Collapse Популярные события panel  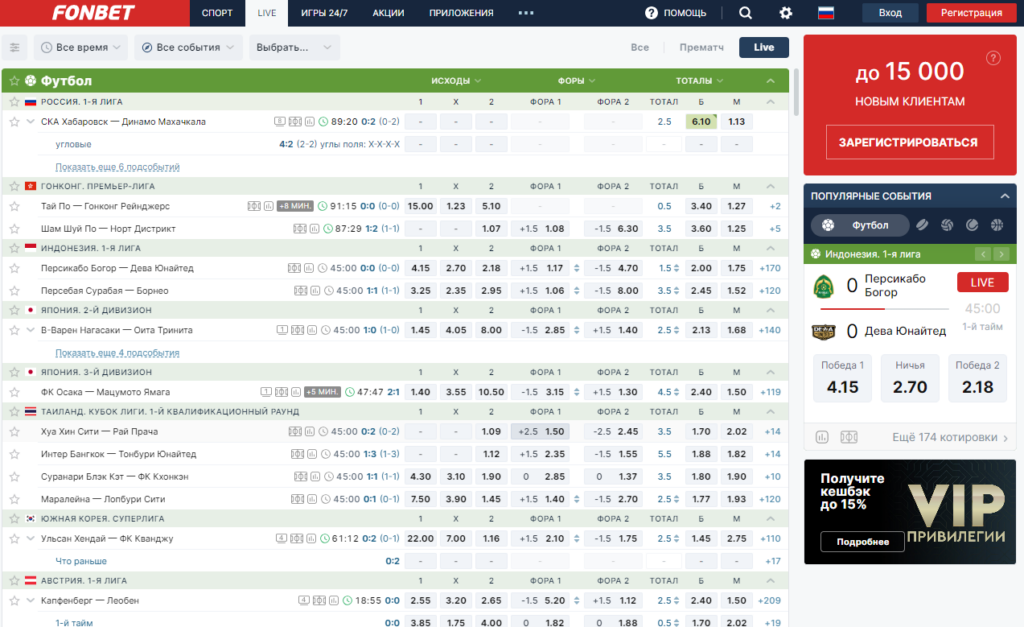1004,196
